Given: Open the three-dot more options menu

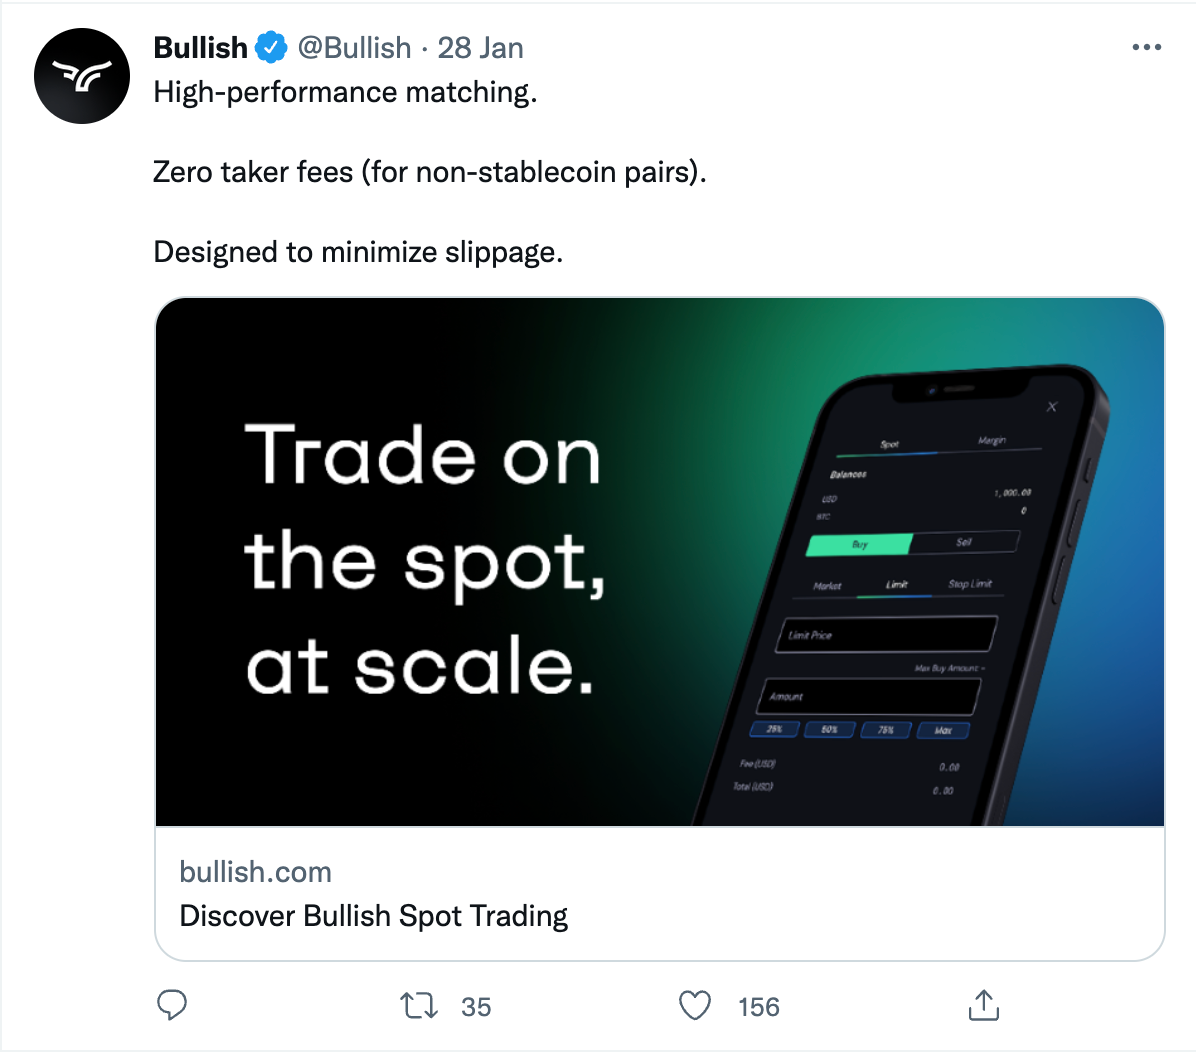Looking at the screenshot, I should [x=1146, y=47].
